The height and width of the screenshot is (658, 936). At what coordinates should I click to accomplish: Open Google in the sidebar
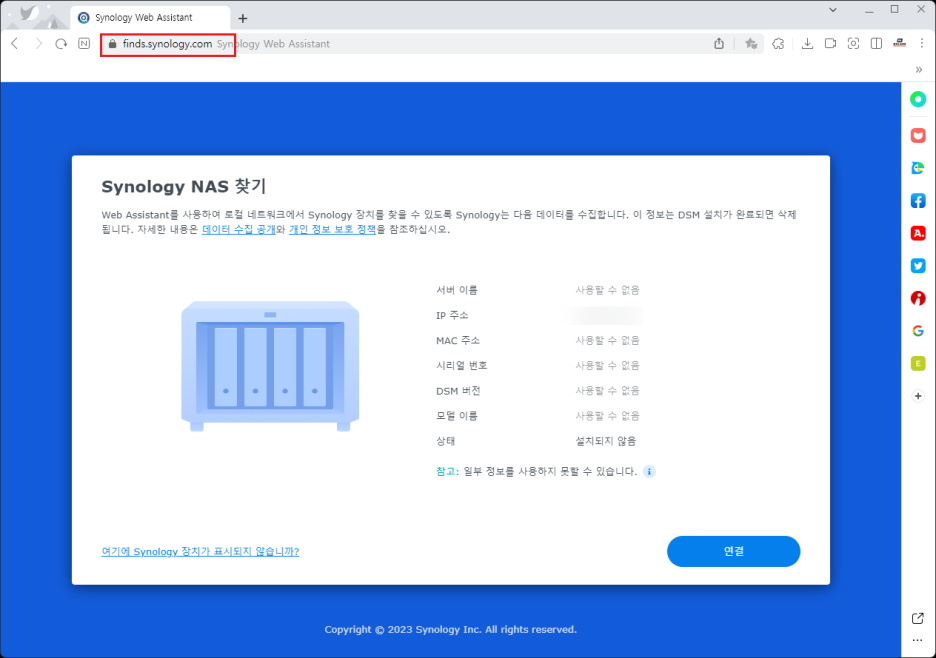pos(918,331)
